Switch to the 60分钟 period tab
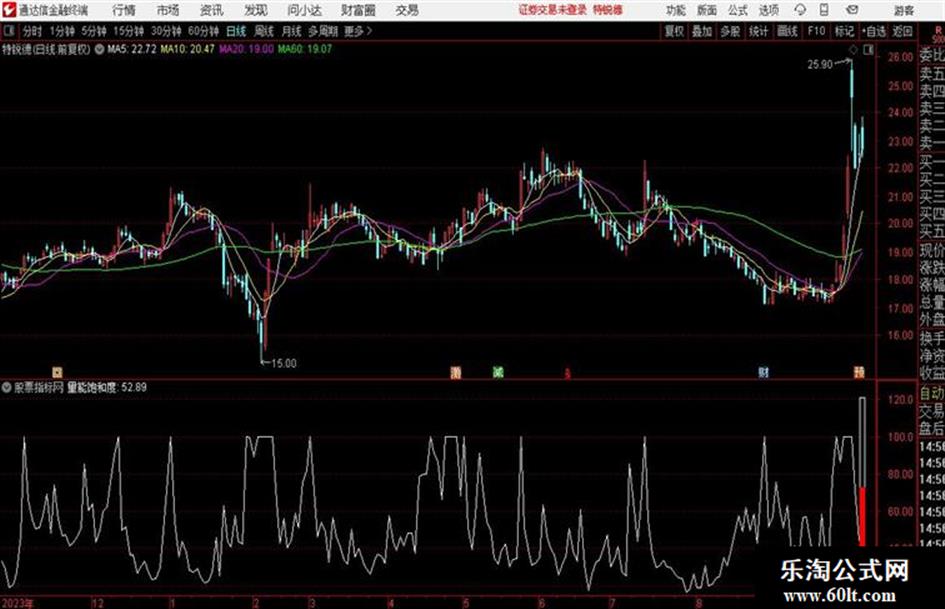Screen dimensions: 945x609 (203, 31)
